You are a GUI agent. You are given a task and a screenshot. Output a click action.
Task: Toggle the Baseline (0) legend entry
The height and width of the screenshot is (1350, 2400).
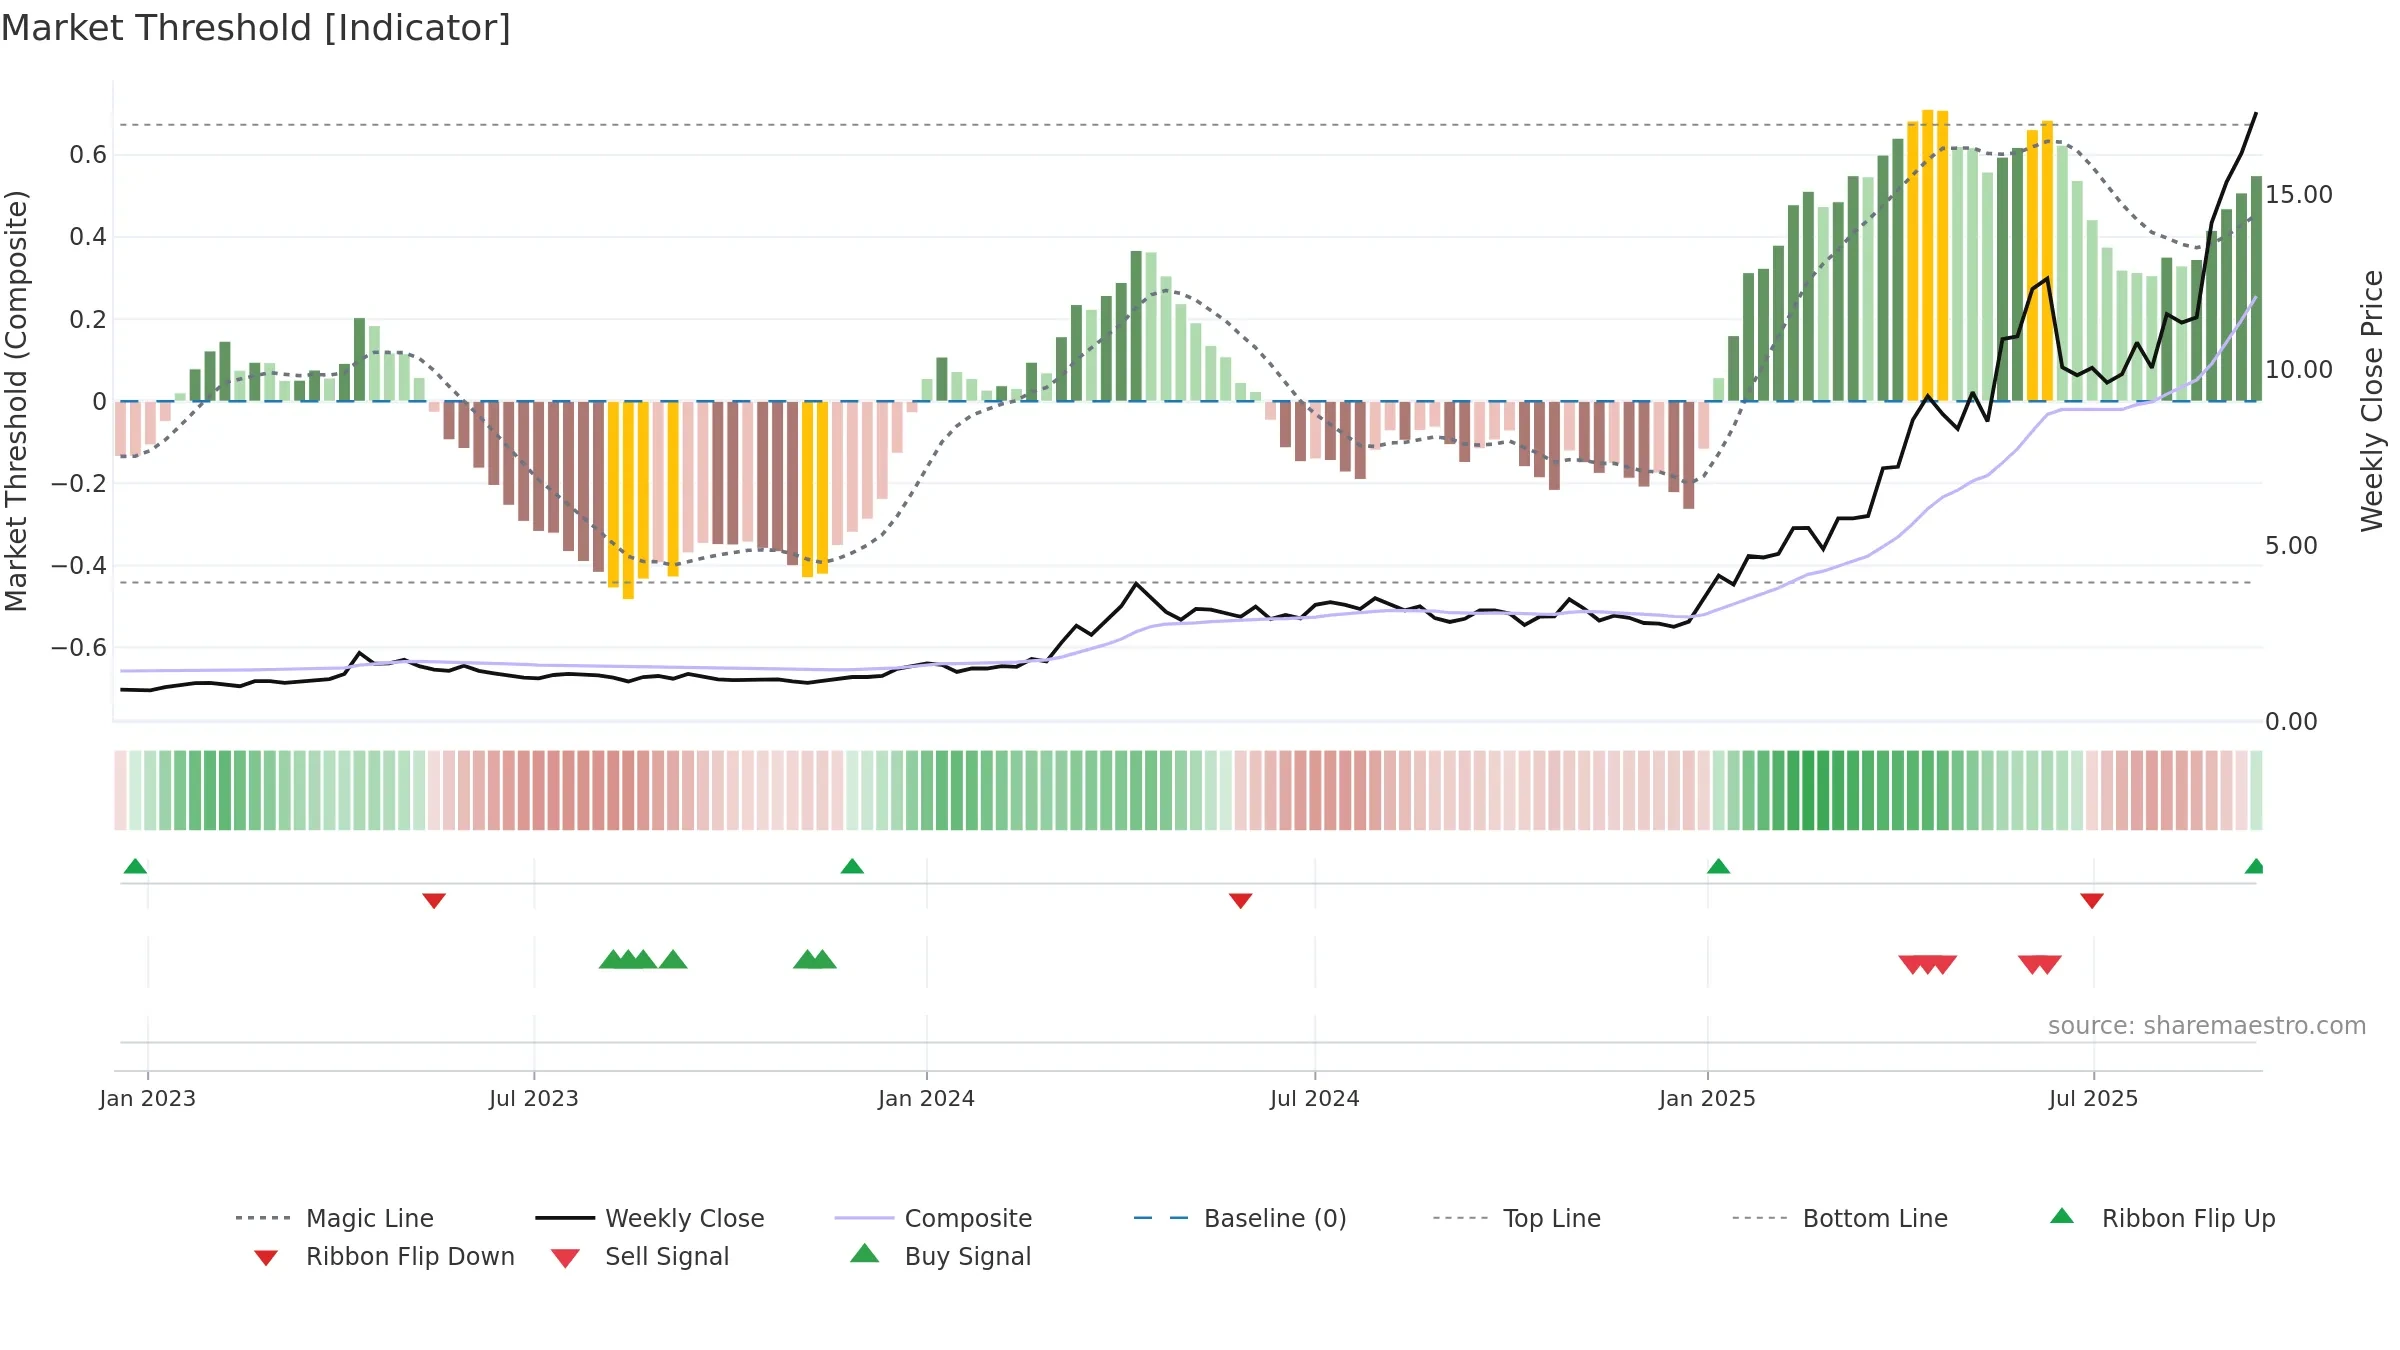click(1240, 1218)
